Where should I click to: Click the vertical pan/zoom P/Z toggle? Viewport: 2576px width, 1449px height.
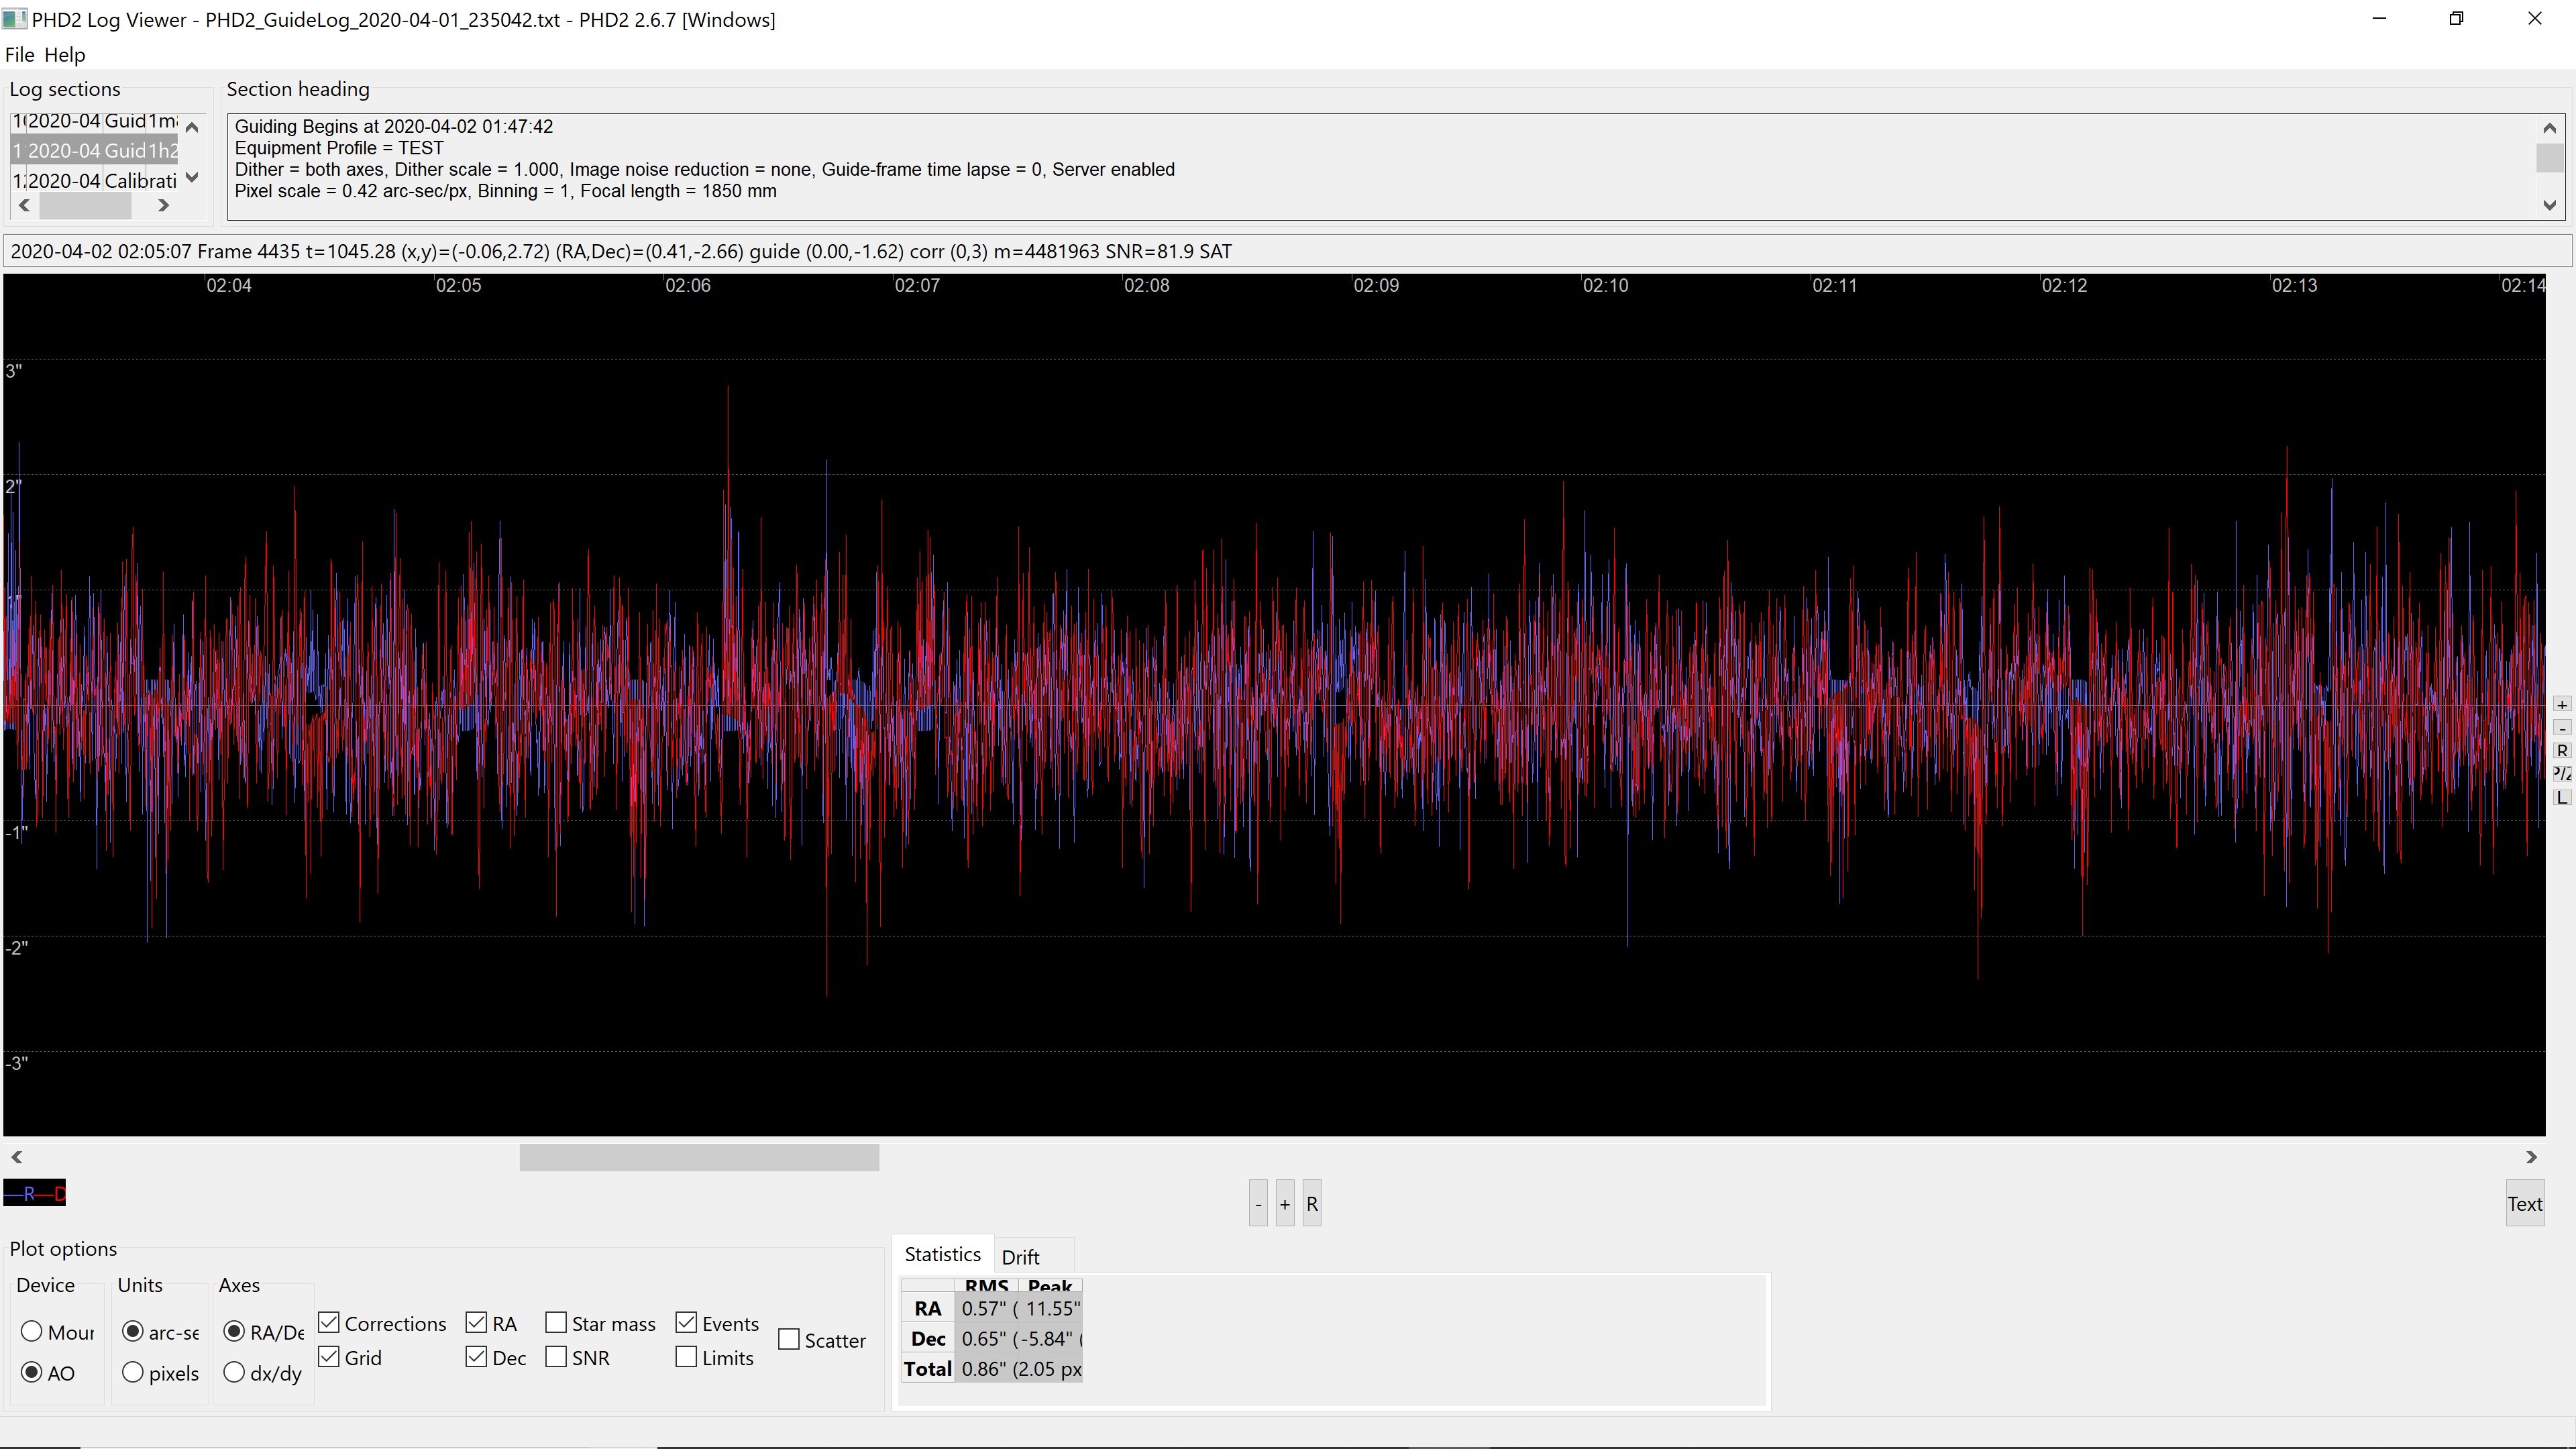(x=2561, y=774)
